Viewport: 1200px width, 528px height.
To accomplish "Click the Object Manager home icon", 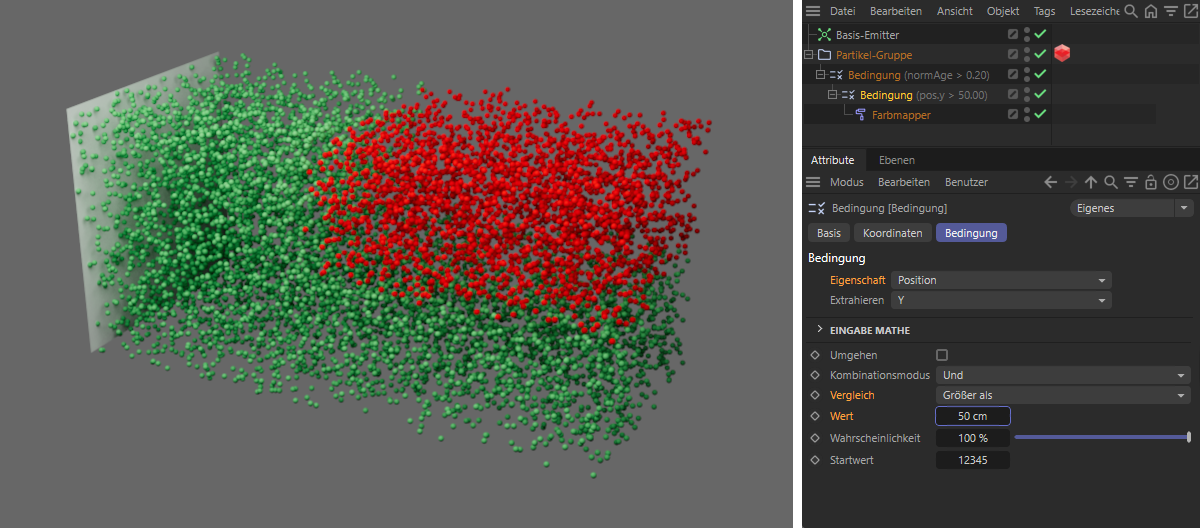I will coord(1151,11).
